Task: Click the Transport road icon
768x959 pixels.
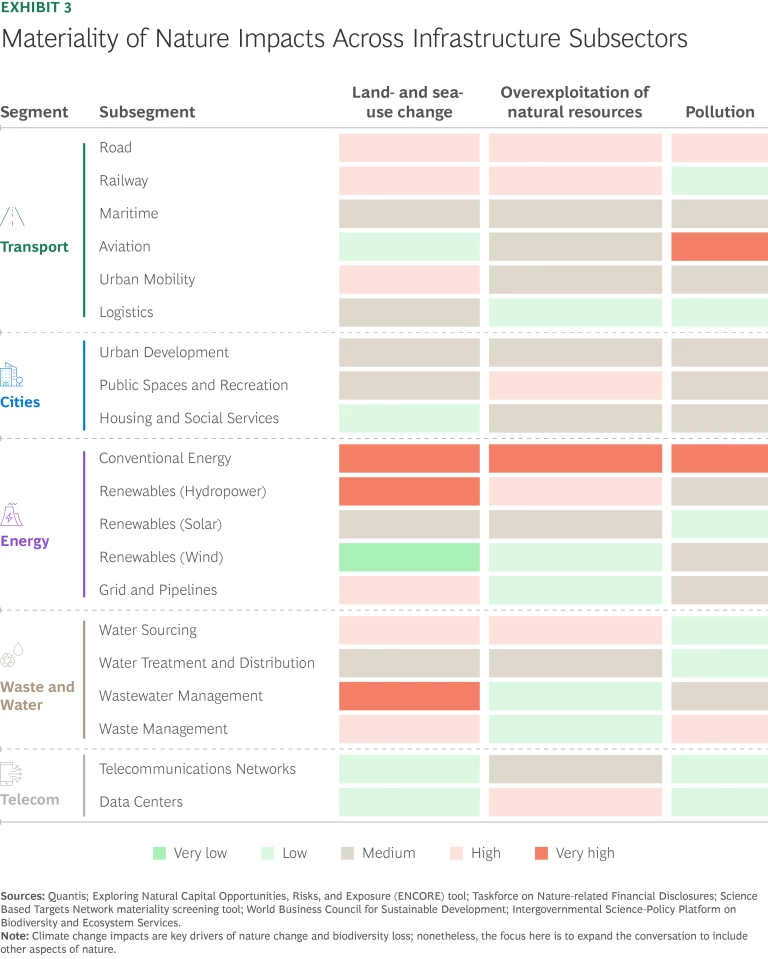Action: [x=12, y=217]
